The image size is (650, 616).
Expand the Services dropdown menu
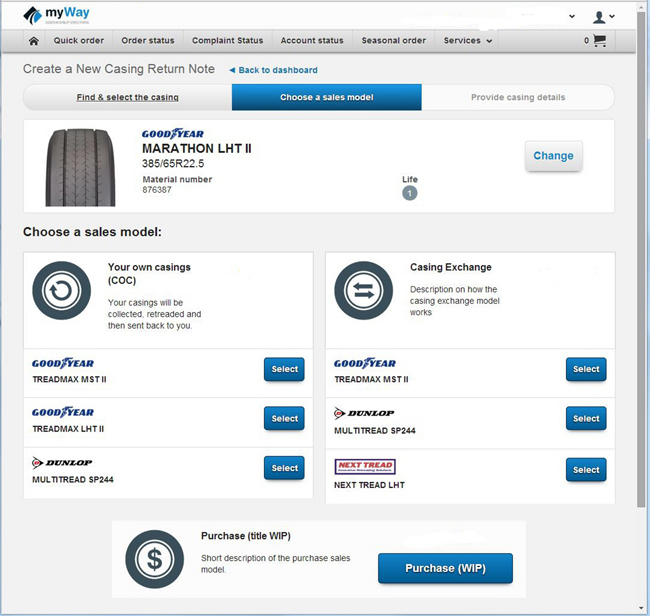[x=468, y=41]
